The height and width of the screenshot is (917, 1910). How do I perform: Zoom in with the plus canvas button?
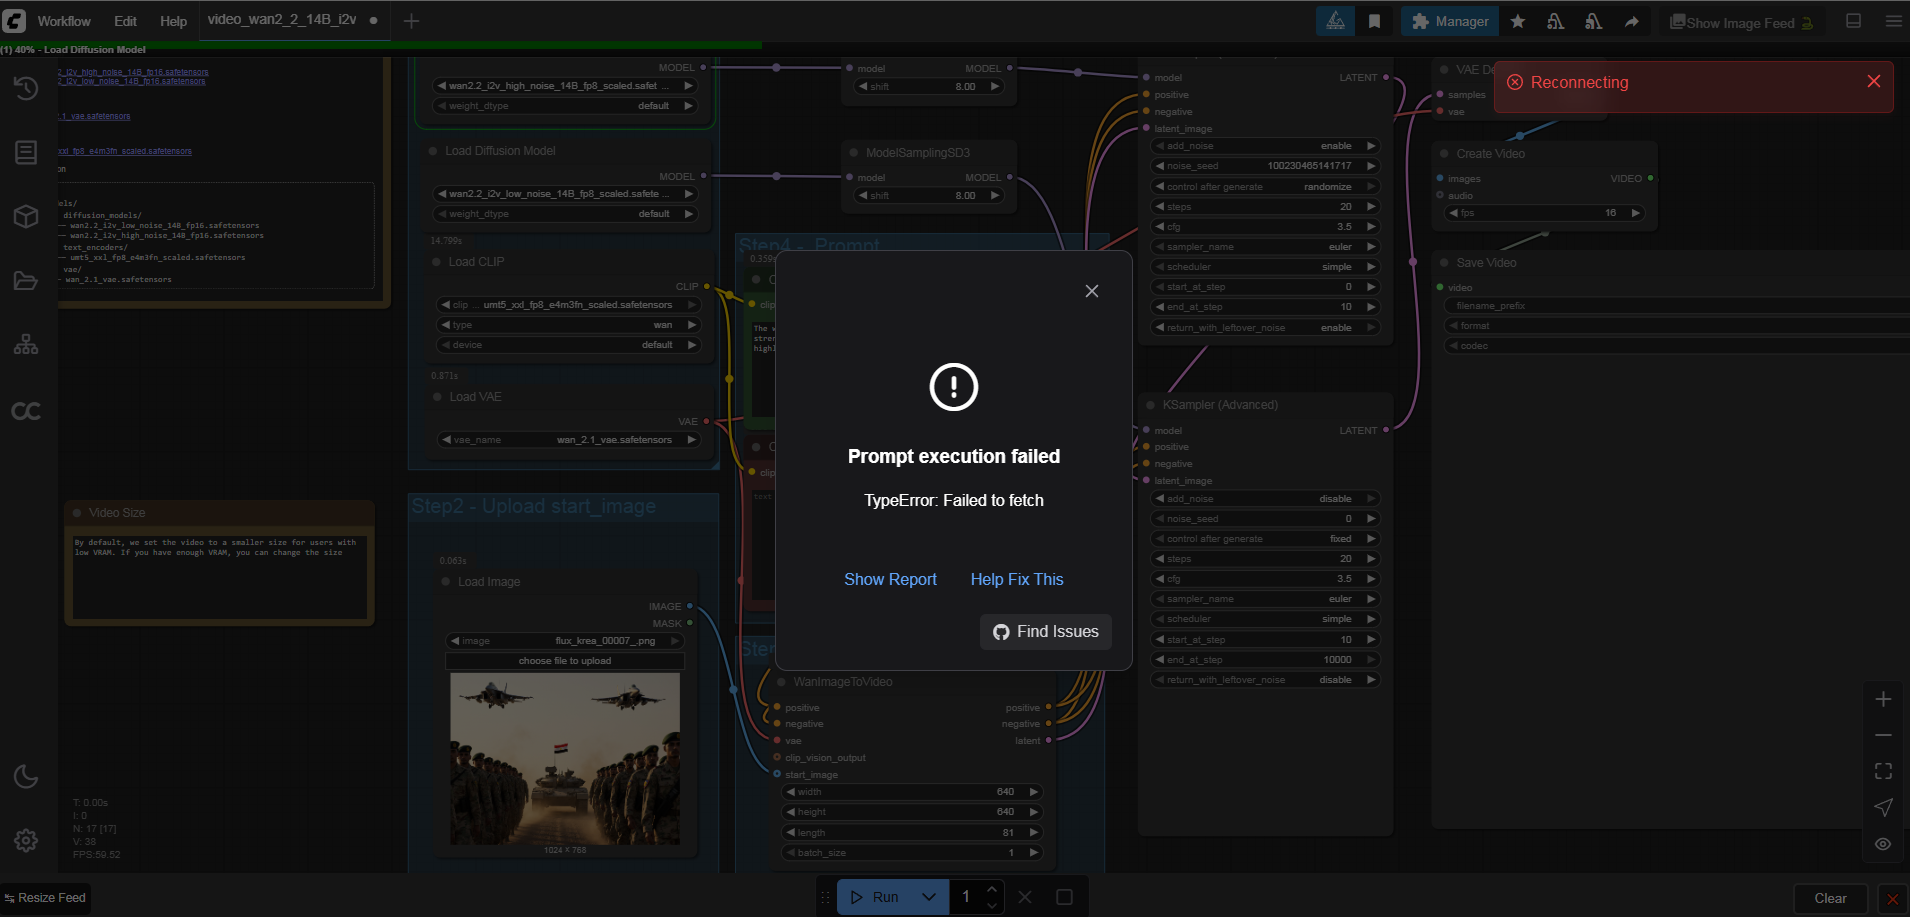tap(1883, 699)
